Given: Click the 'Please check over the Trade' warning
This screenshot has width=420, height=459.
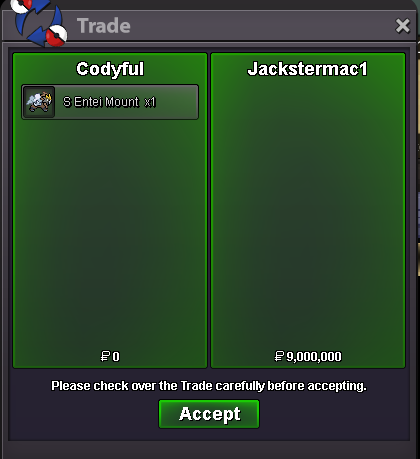Looking at the screenshot, I should click(x=209, y=386).
